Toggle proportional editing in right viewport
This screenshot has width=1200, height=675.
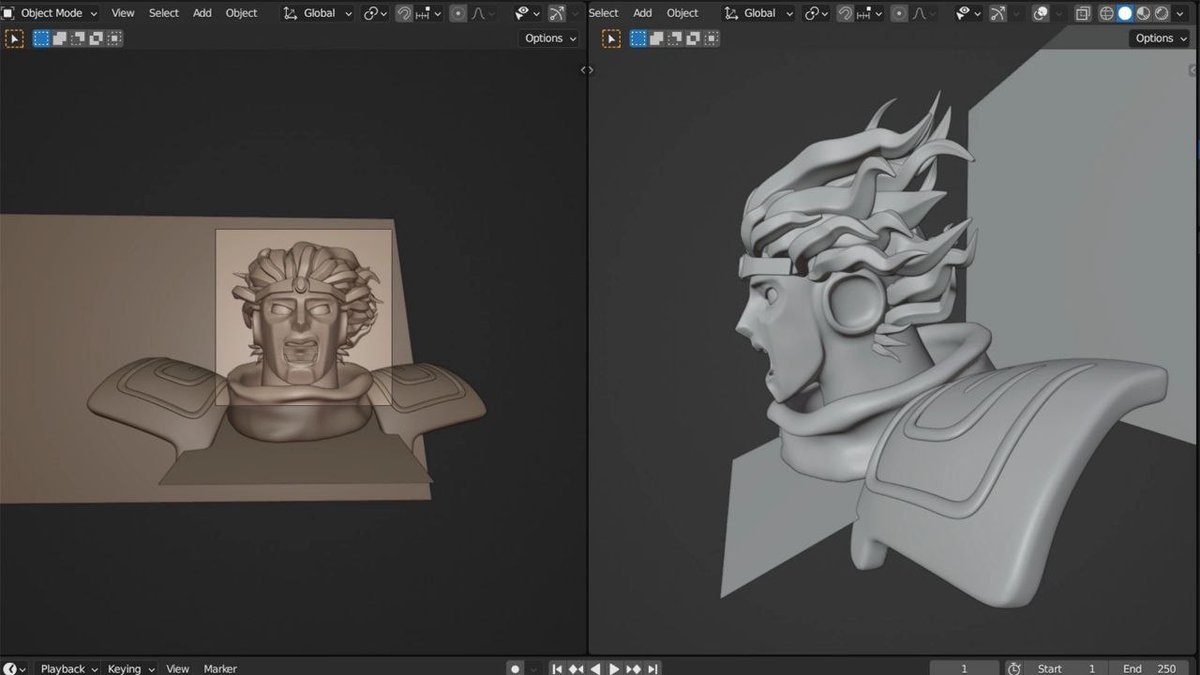tap(899, 13)
